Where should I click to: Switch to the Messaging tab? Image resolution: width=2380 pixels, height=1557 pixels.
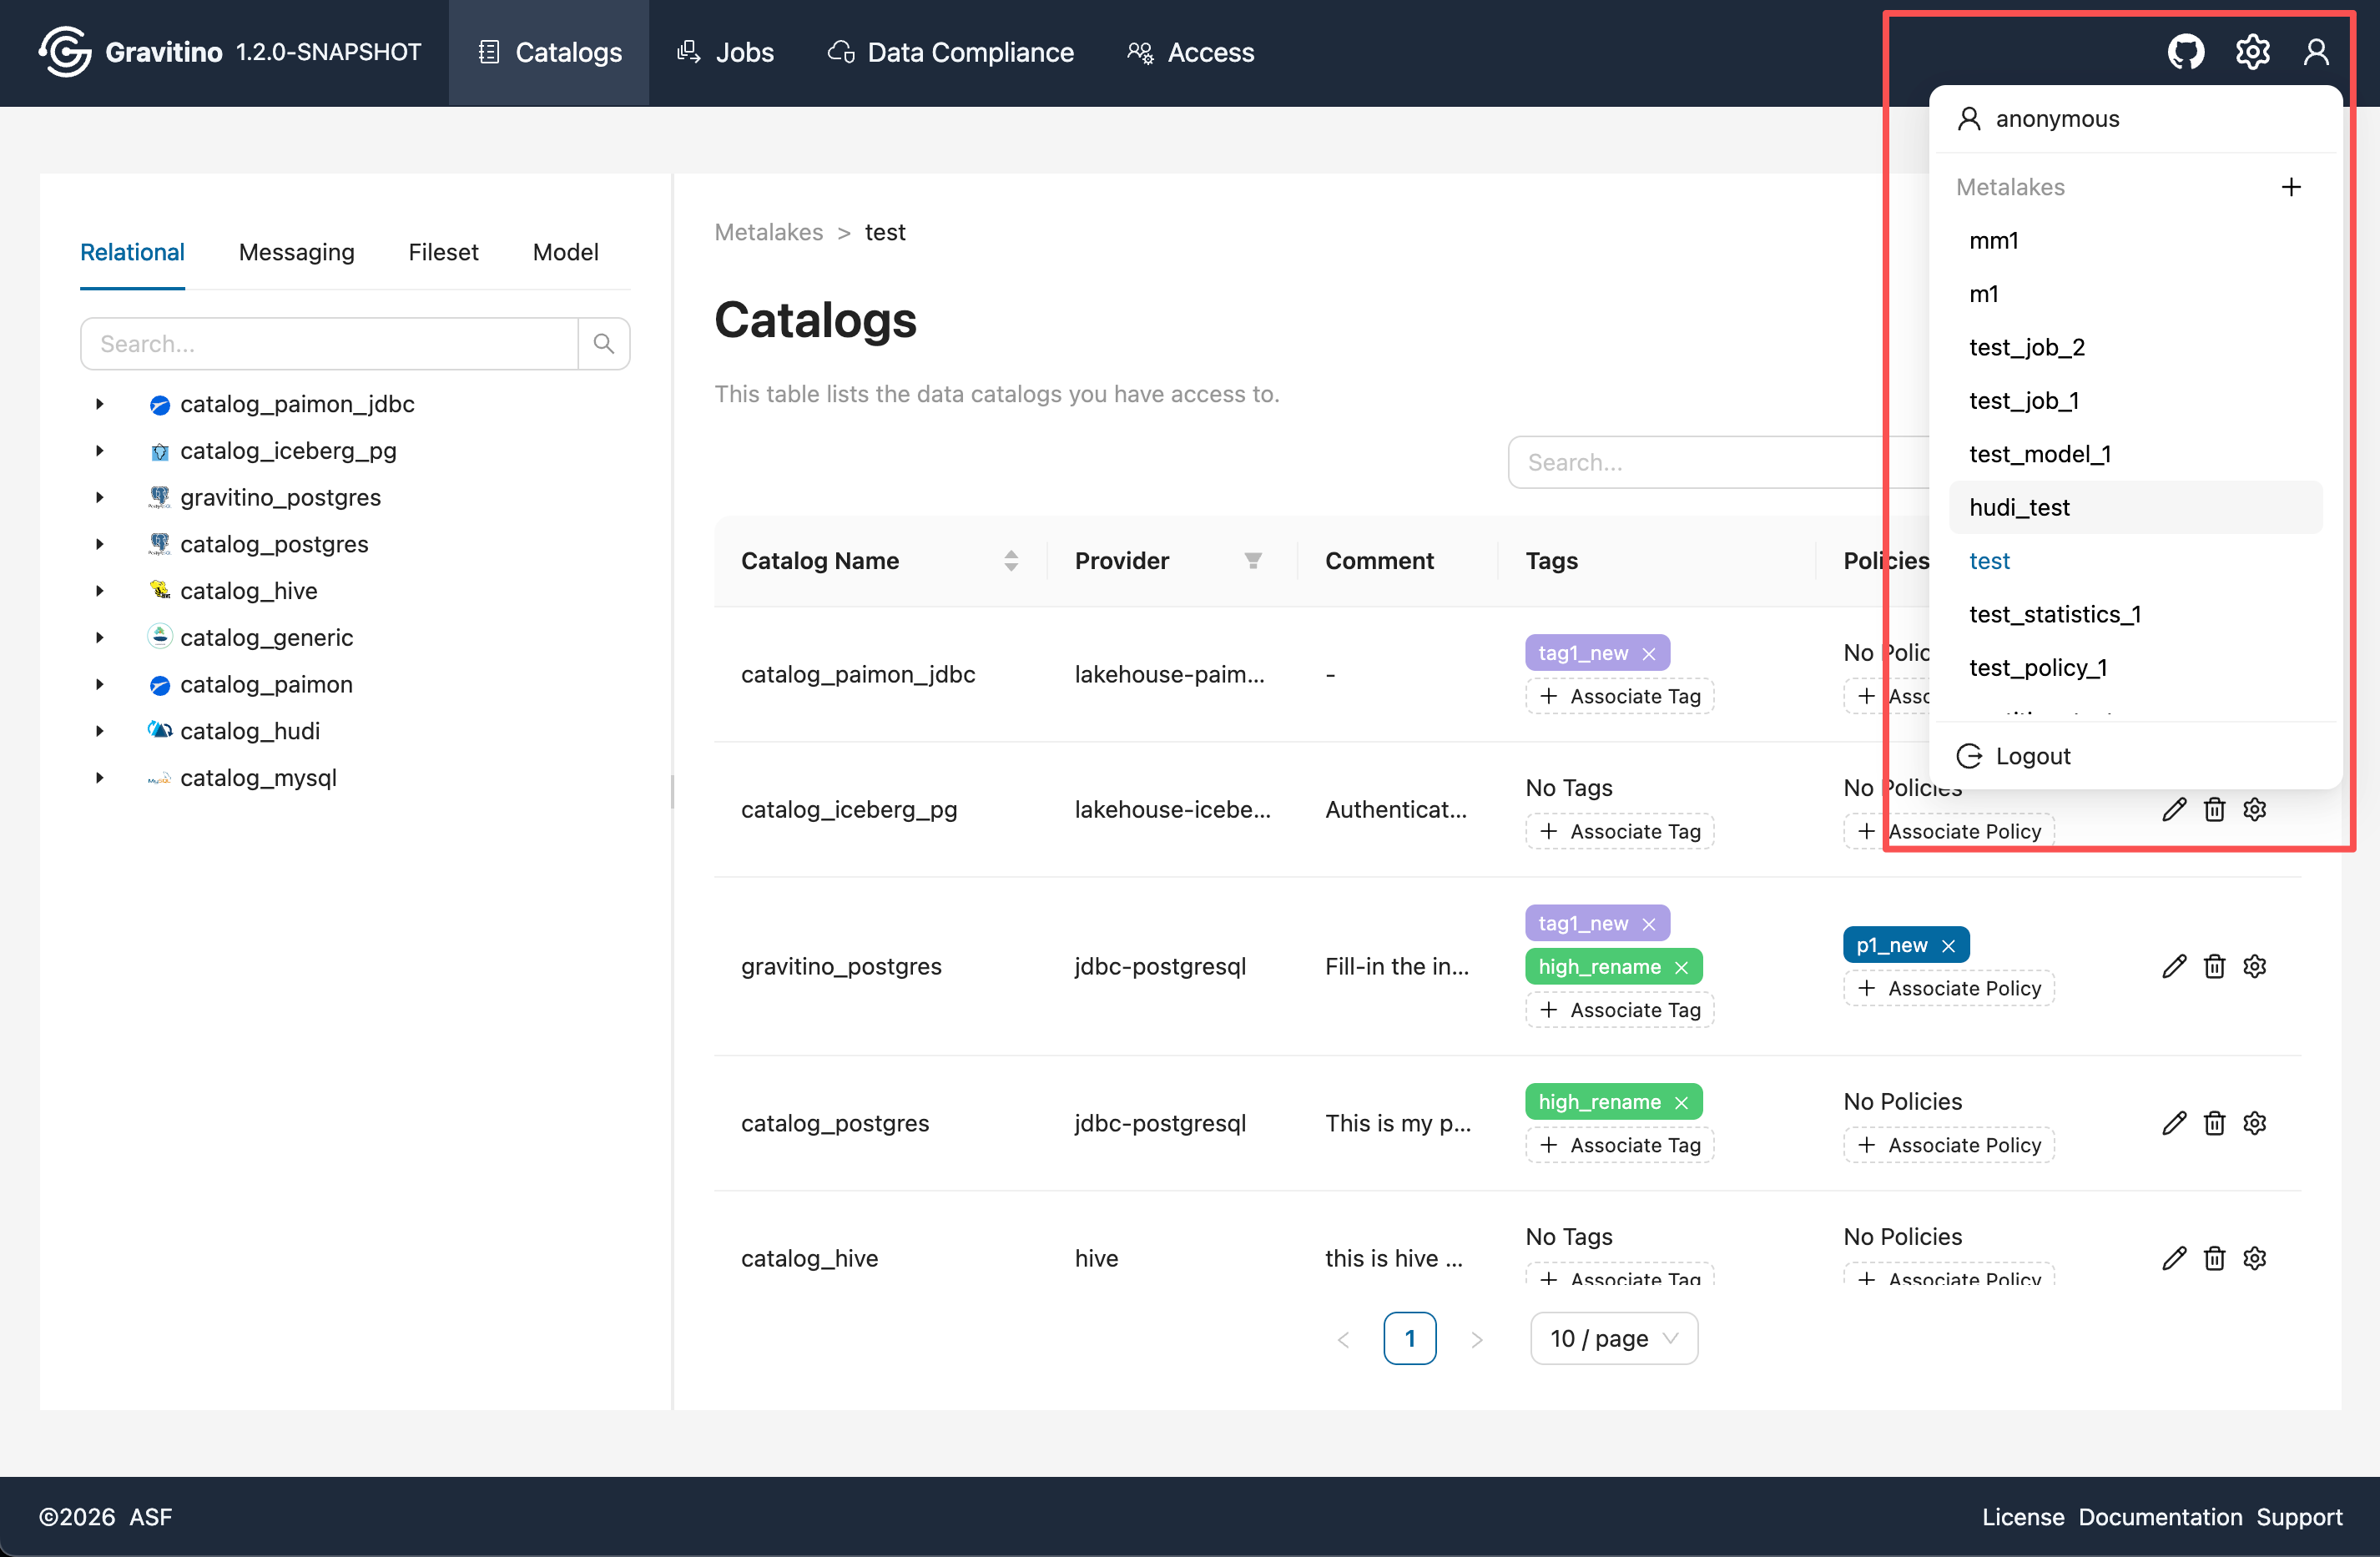(x=296, y=252)
